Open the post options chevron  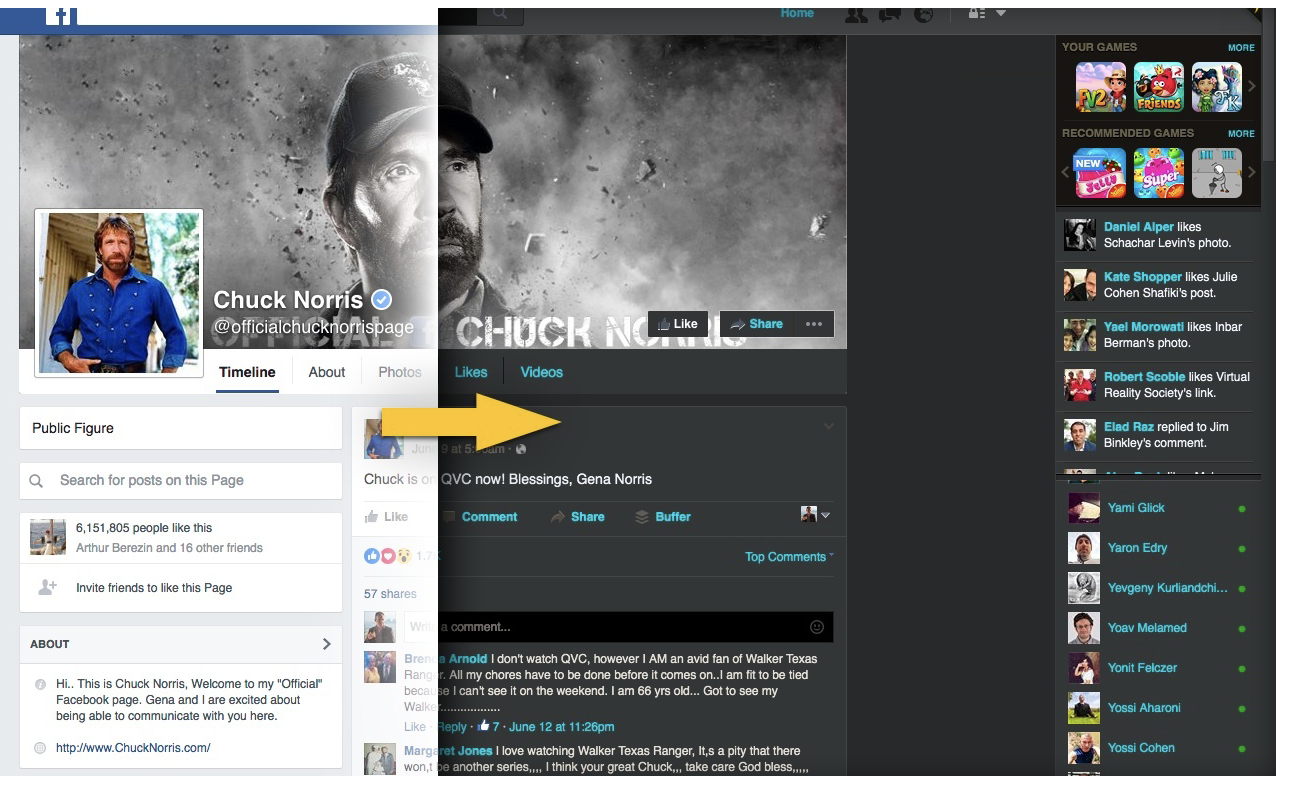coord(828,427)
